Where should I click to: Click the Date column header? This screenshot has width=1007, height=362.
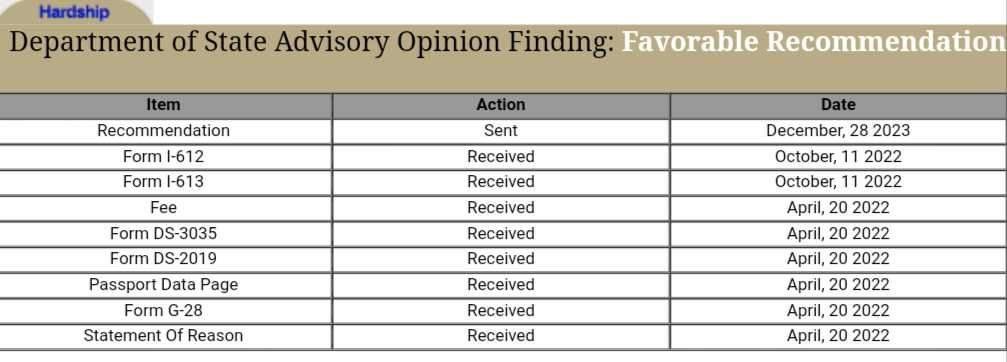pos(838,105)
